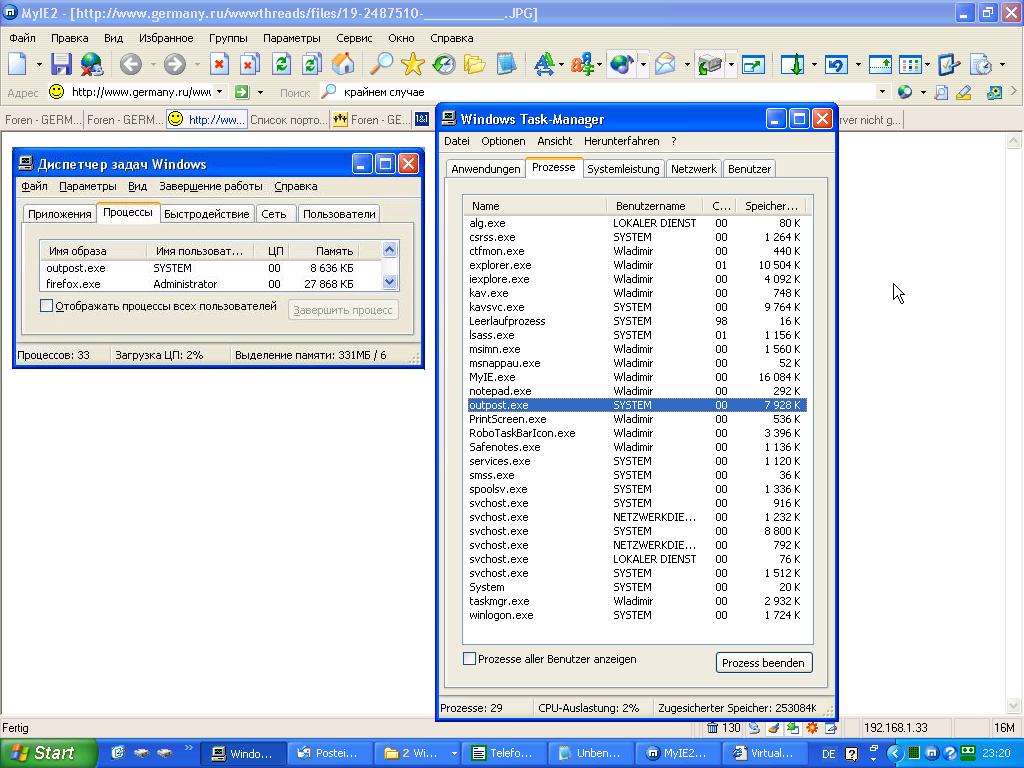
Task: Open the printer icon dropdown arrow
Action: pos(731,64)
